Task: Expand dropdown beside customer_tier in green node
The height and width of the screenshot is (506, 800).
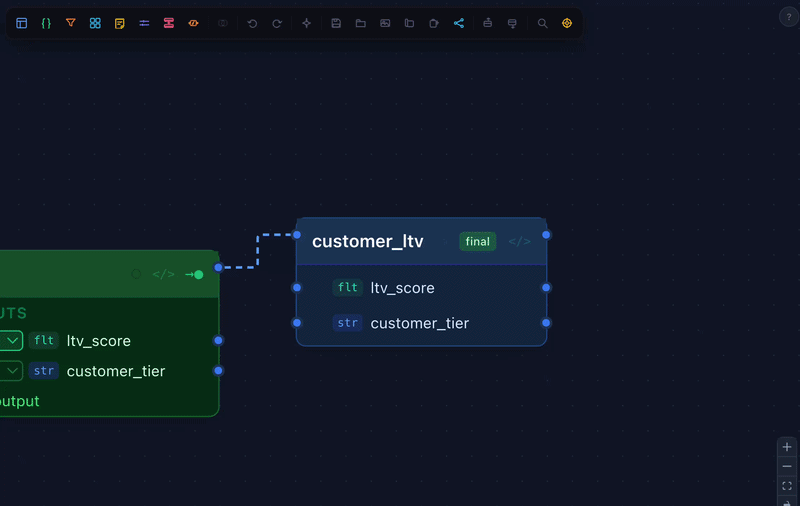Action: point(11,371)
